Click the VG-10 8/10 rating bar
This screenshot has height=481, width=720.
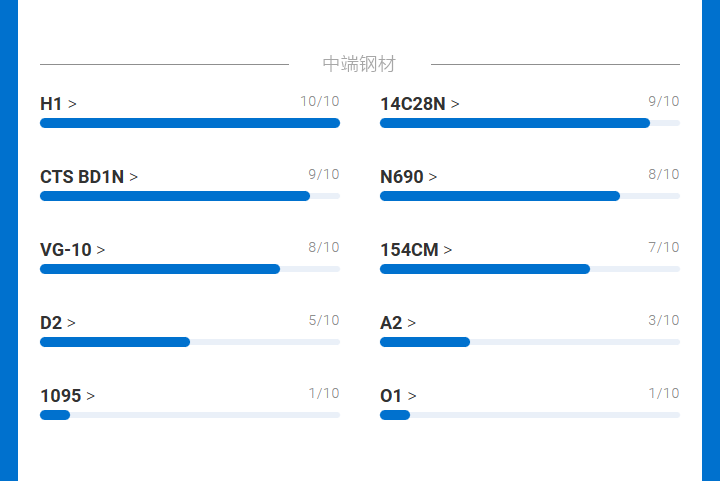(190, 269)
